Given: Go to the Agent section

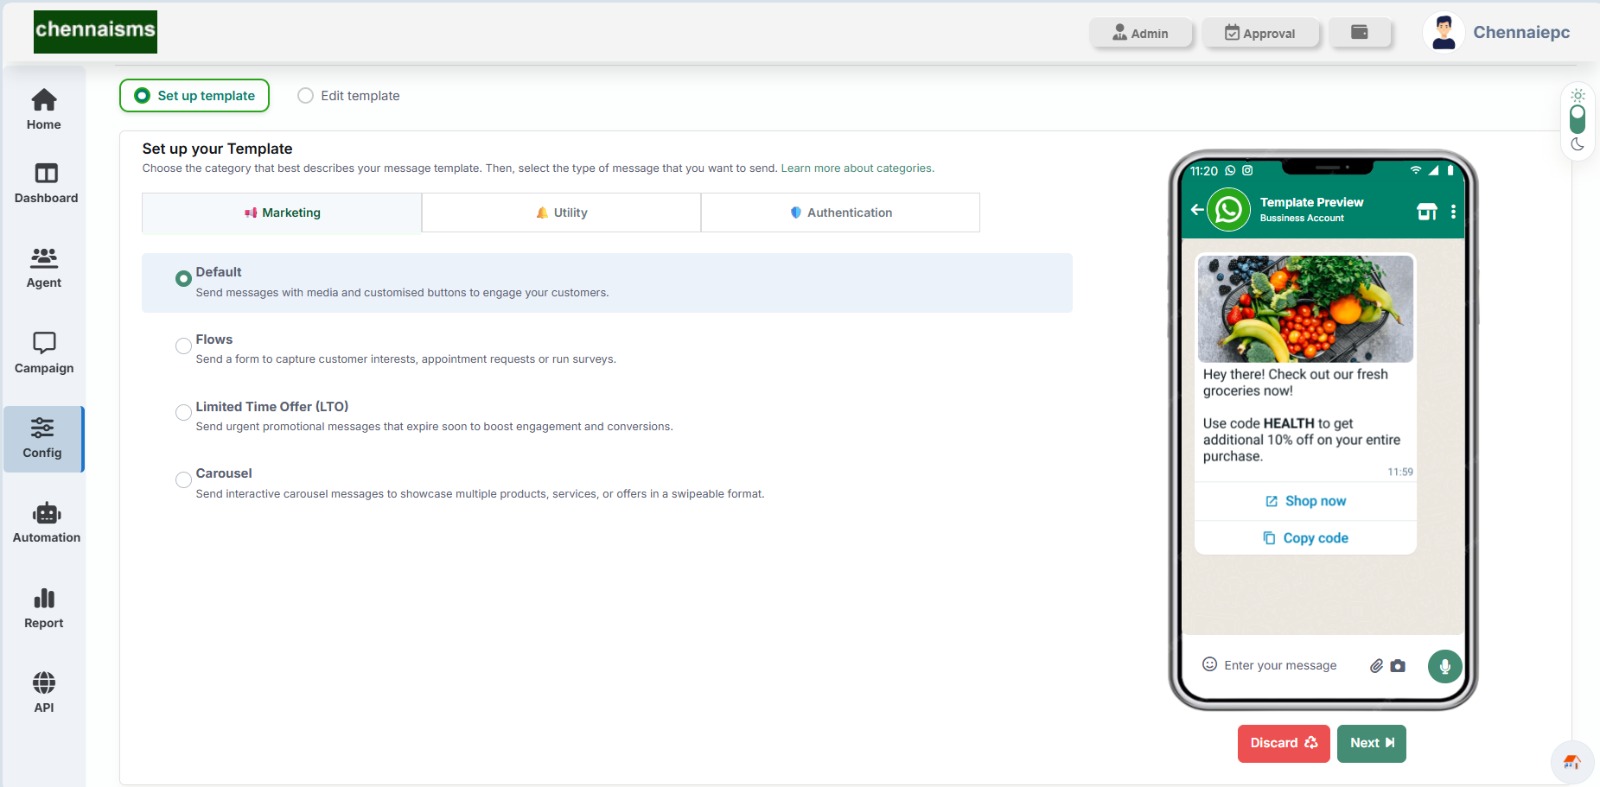Looking at the screenshot, I should (x=44, y=268).
